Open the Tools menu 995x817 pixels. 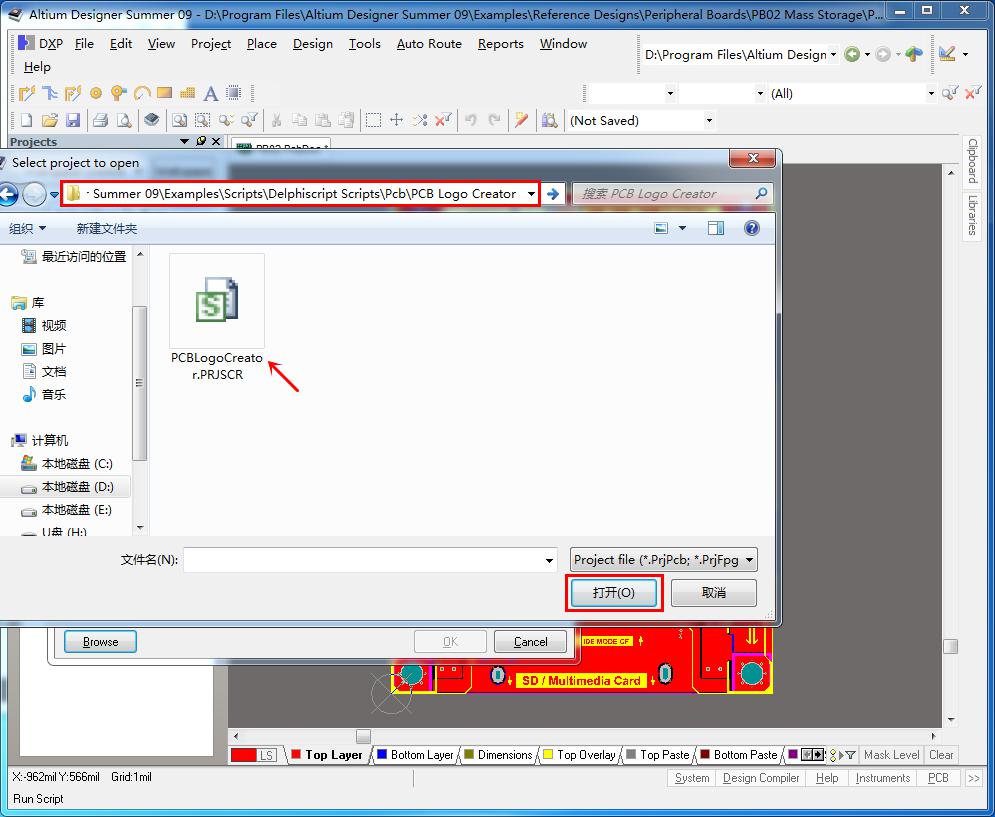365,43
